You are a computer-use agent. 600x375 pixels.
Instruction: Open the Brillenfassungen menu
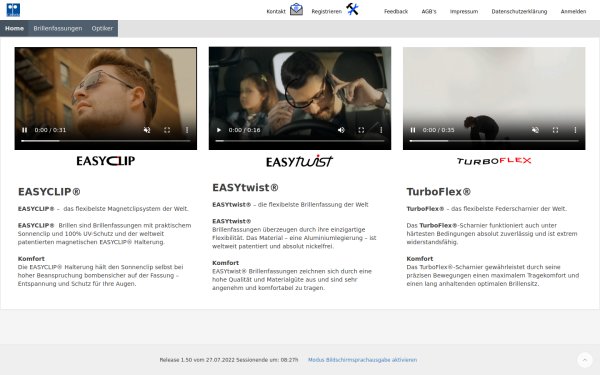tap(58, 28)
